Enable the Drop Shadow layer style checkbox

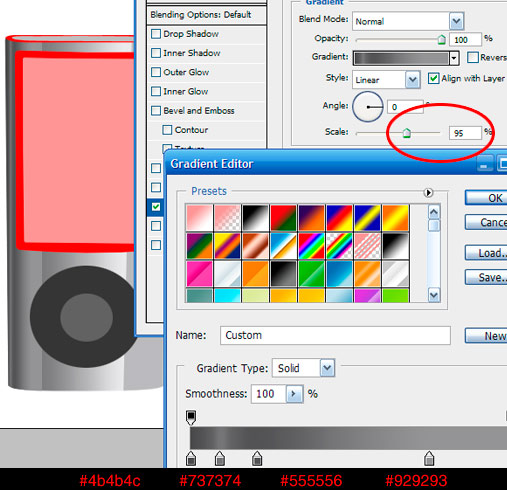tap(156, 34)
